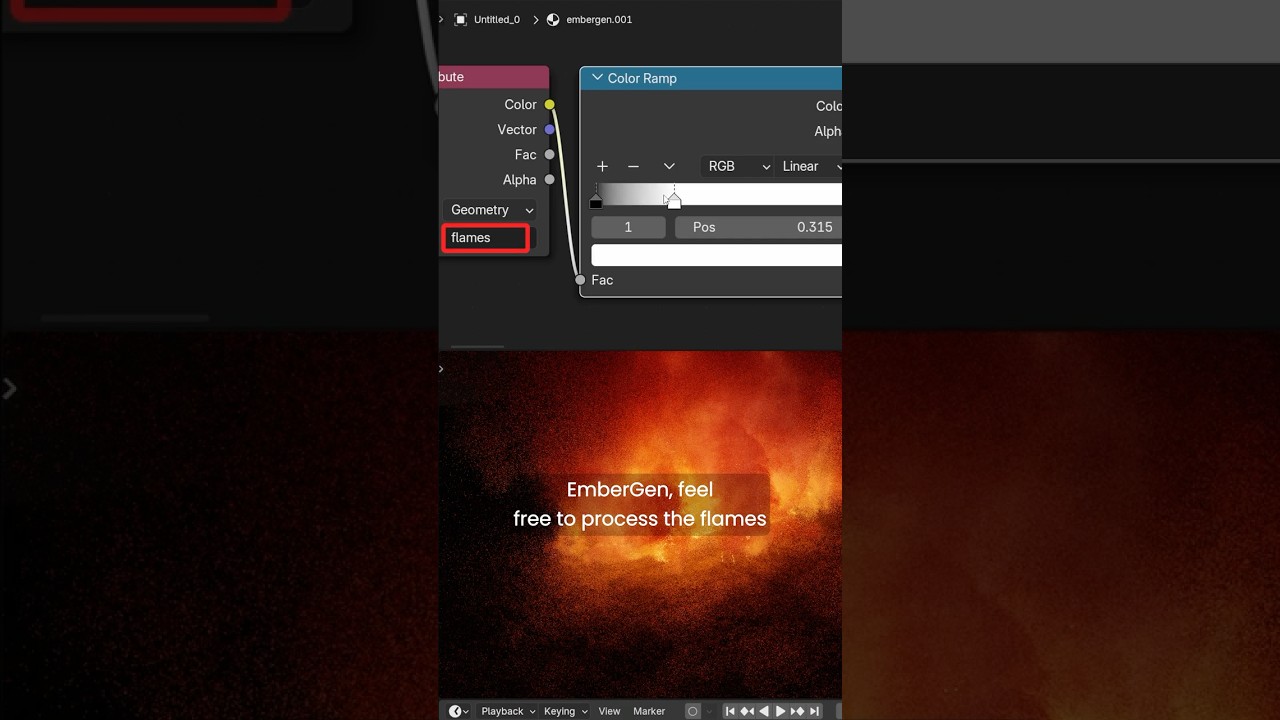1280x720 pixels.
Task: Open the RGB color mode dropdown
Action: pos(738,166)
